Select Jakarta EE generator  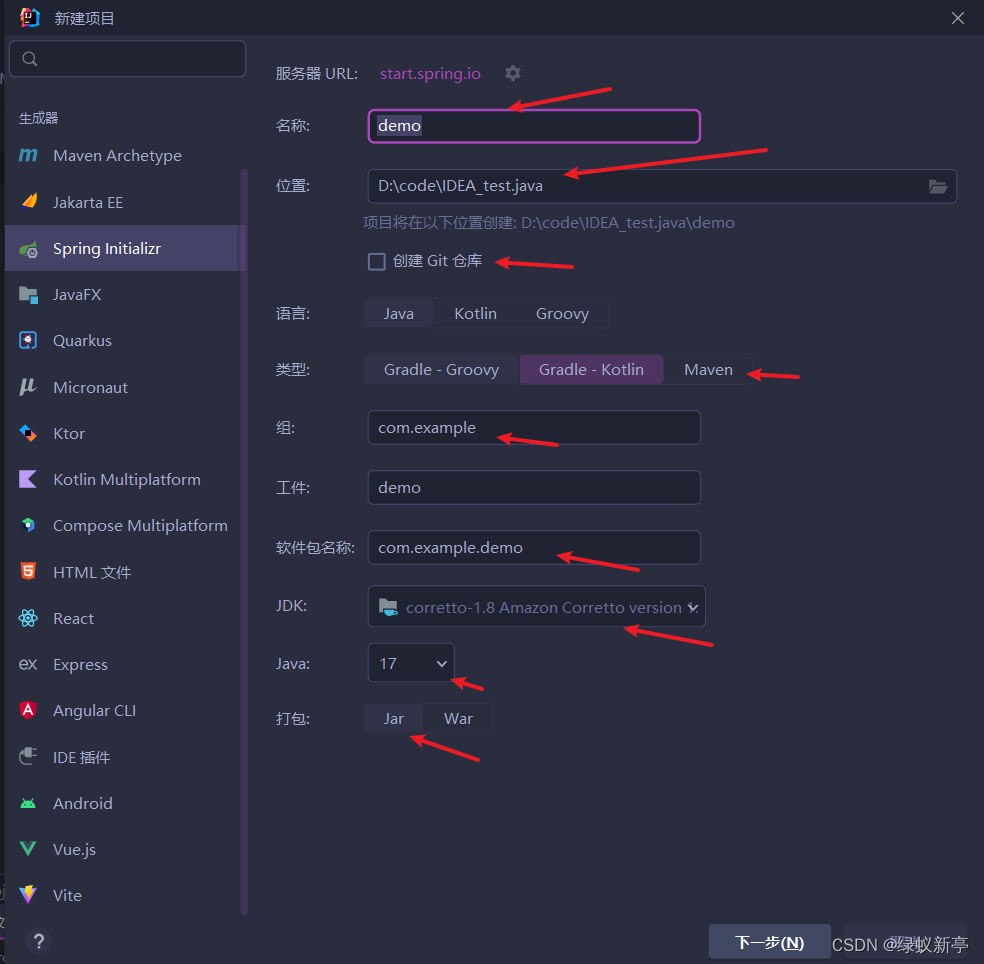tap(122, 202)
